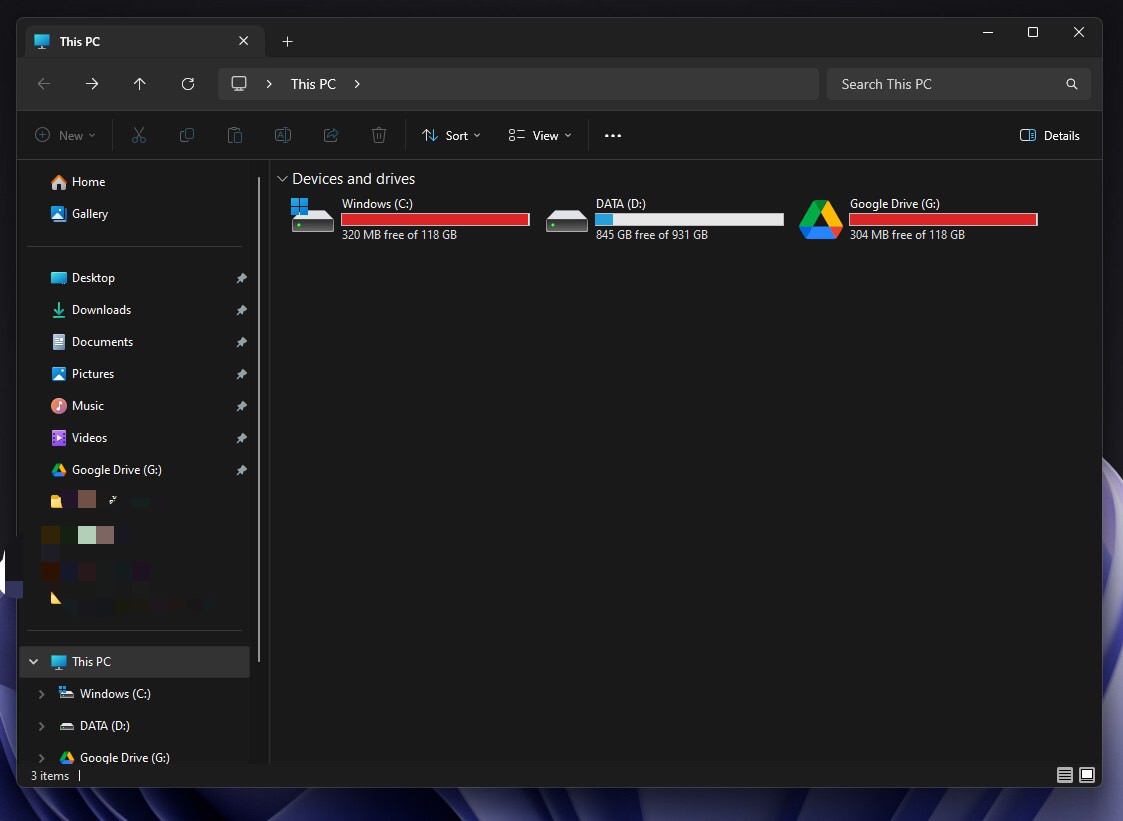This screenshot has height=821, width=1123.
Task: Add a new tab with plus button
Action: (x=287, y=42)
